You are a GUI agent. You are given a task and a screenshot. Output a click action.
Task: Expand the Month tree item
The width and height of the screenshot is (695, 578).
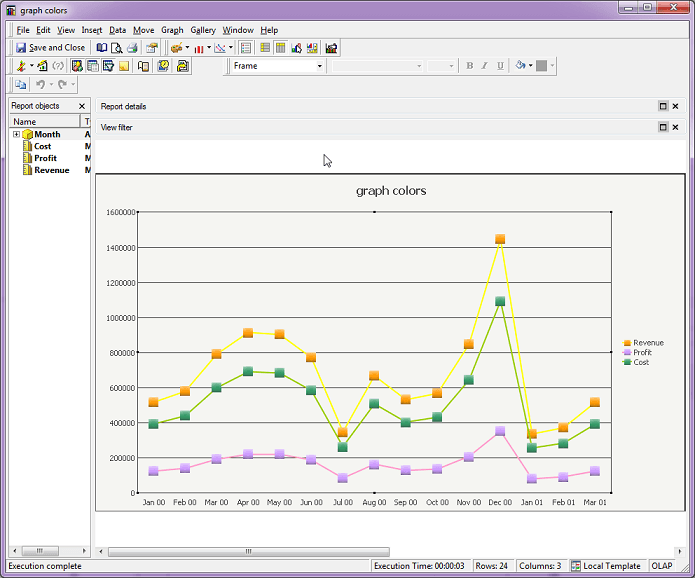16,134
